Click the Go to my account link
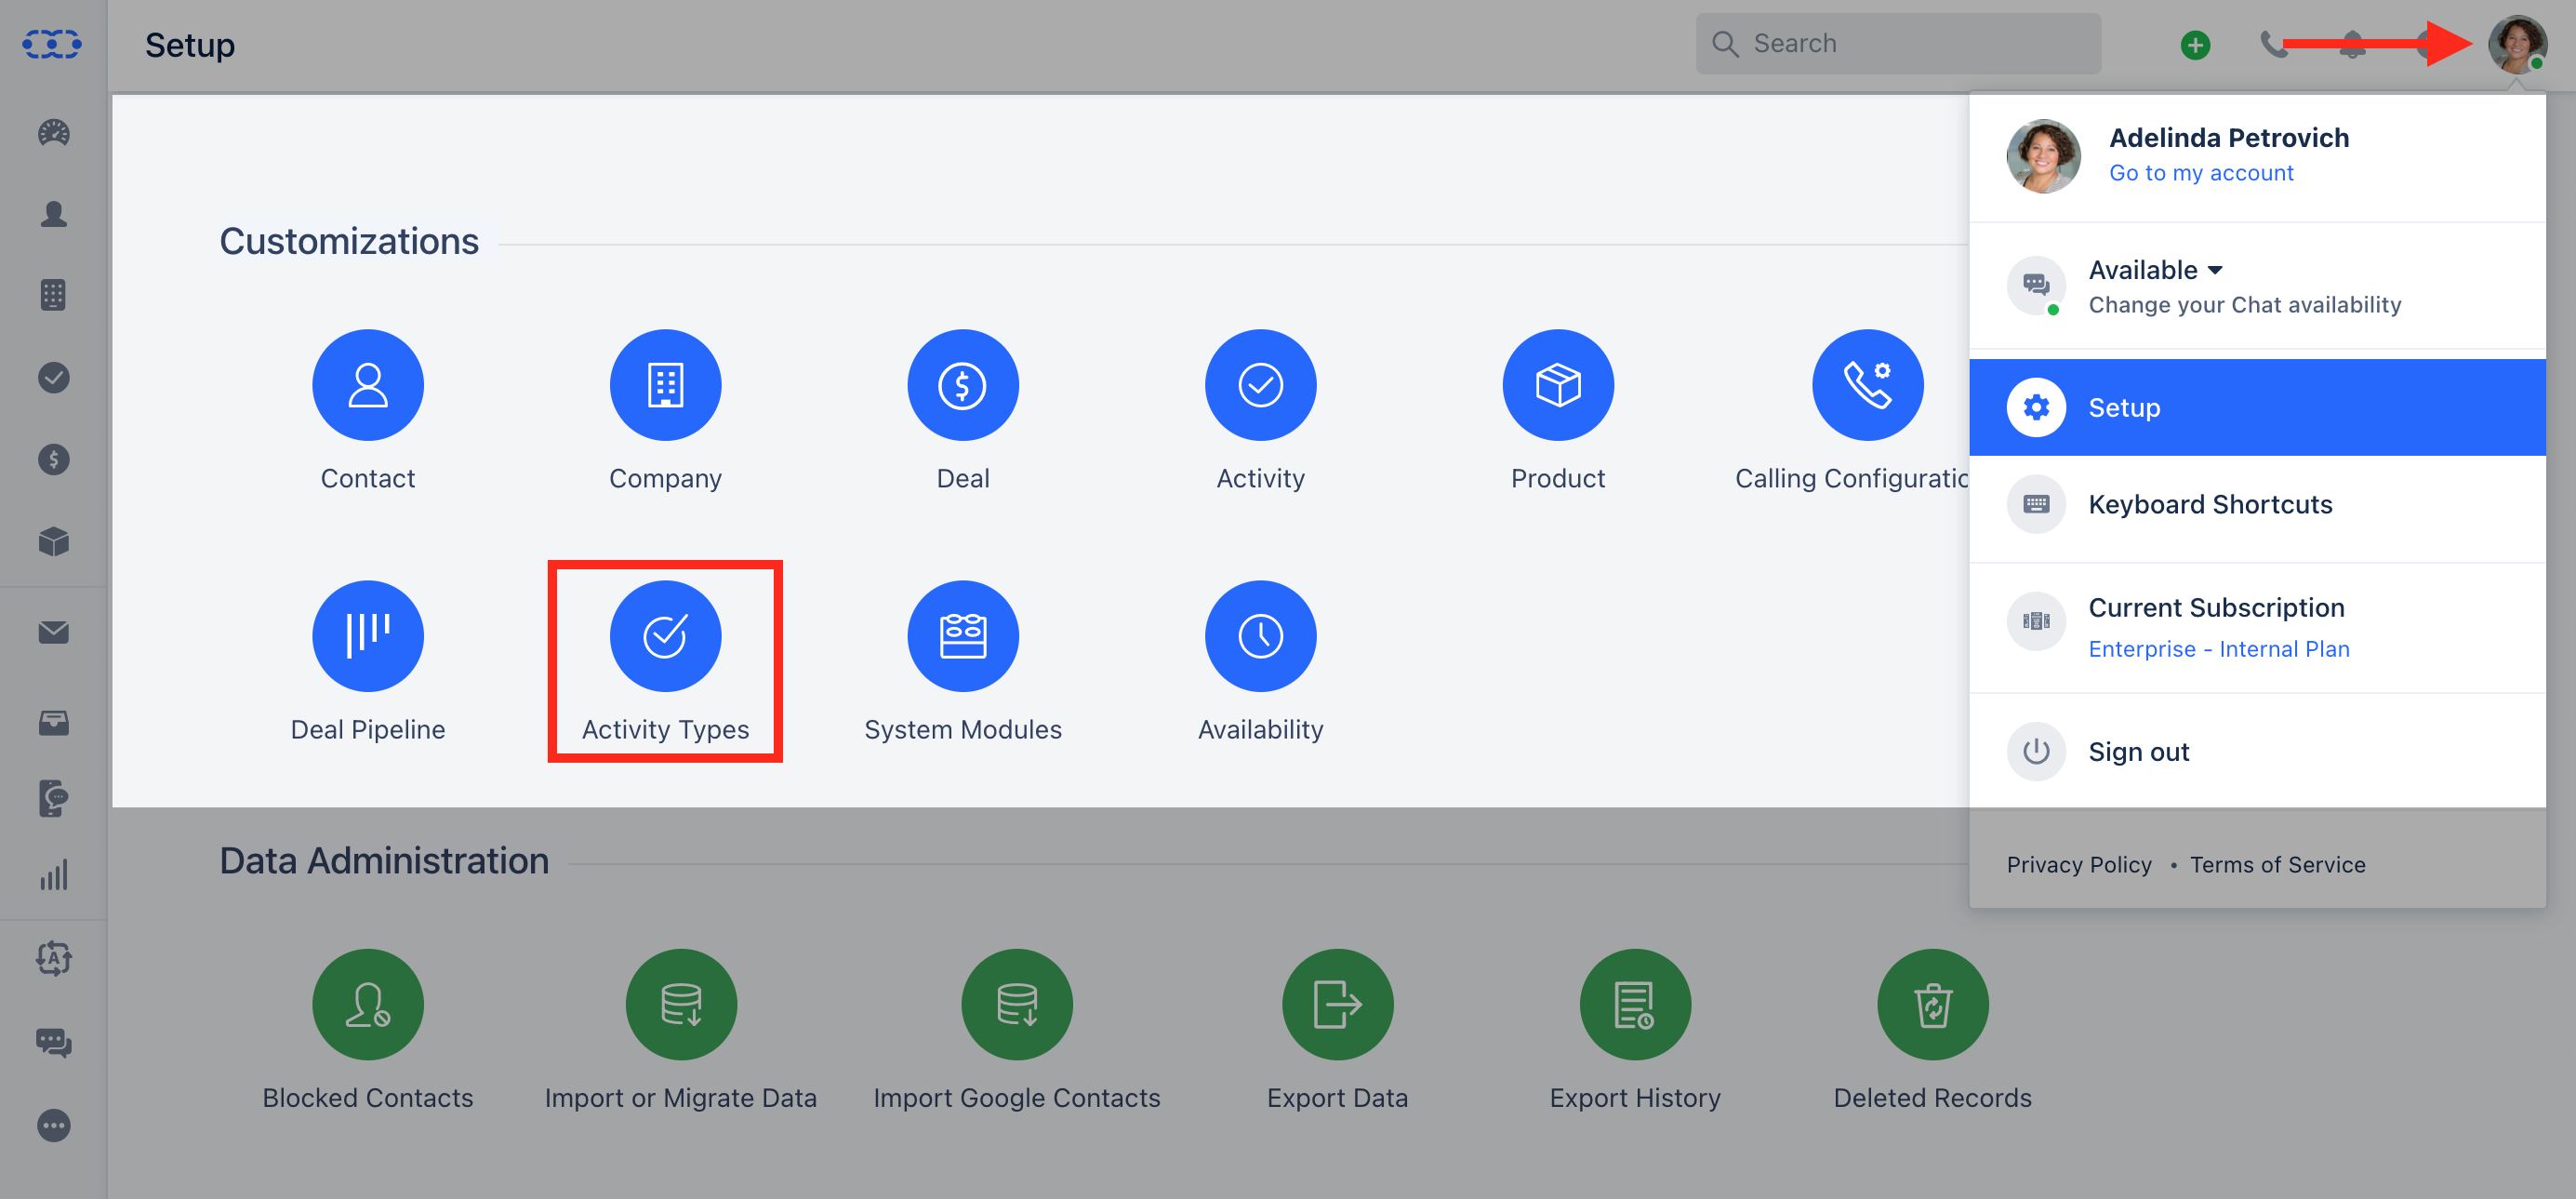Viewport: 2576px width, 1199px height. click(2201, 173)
